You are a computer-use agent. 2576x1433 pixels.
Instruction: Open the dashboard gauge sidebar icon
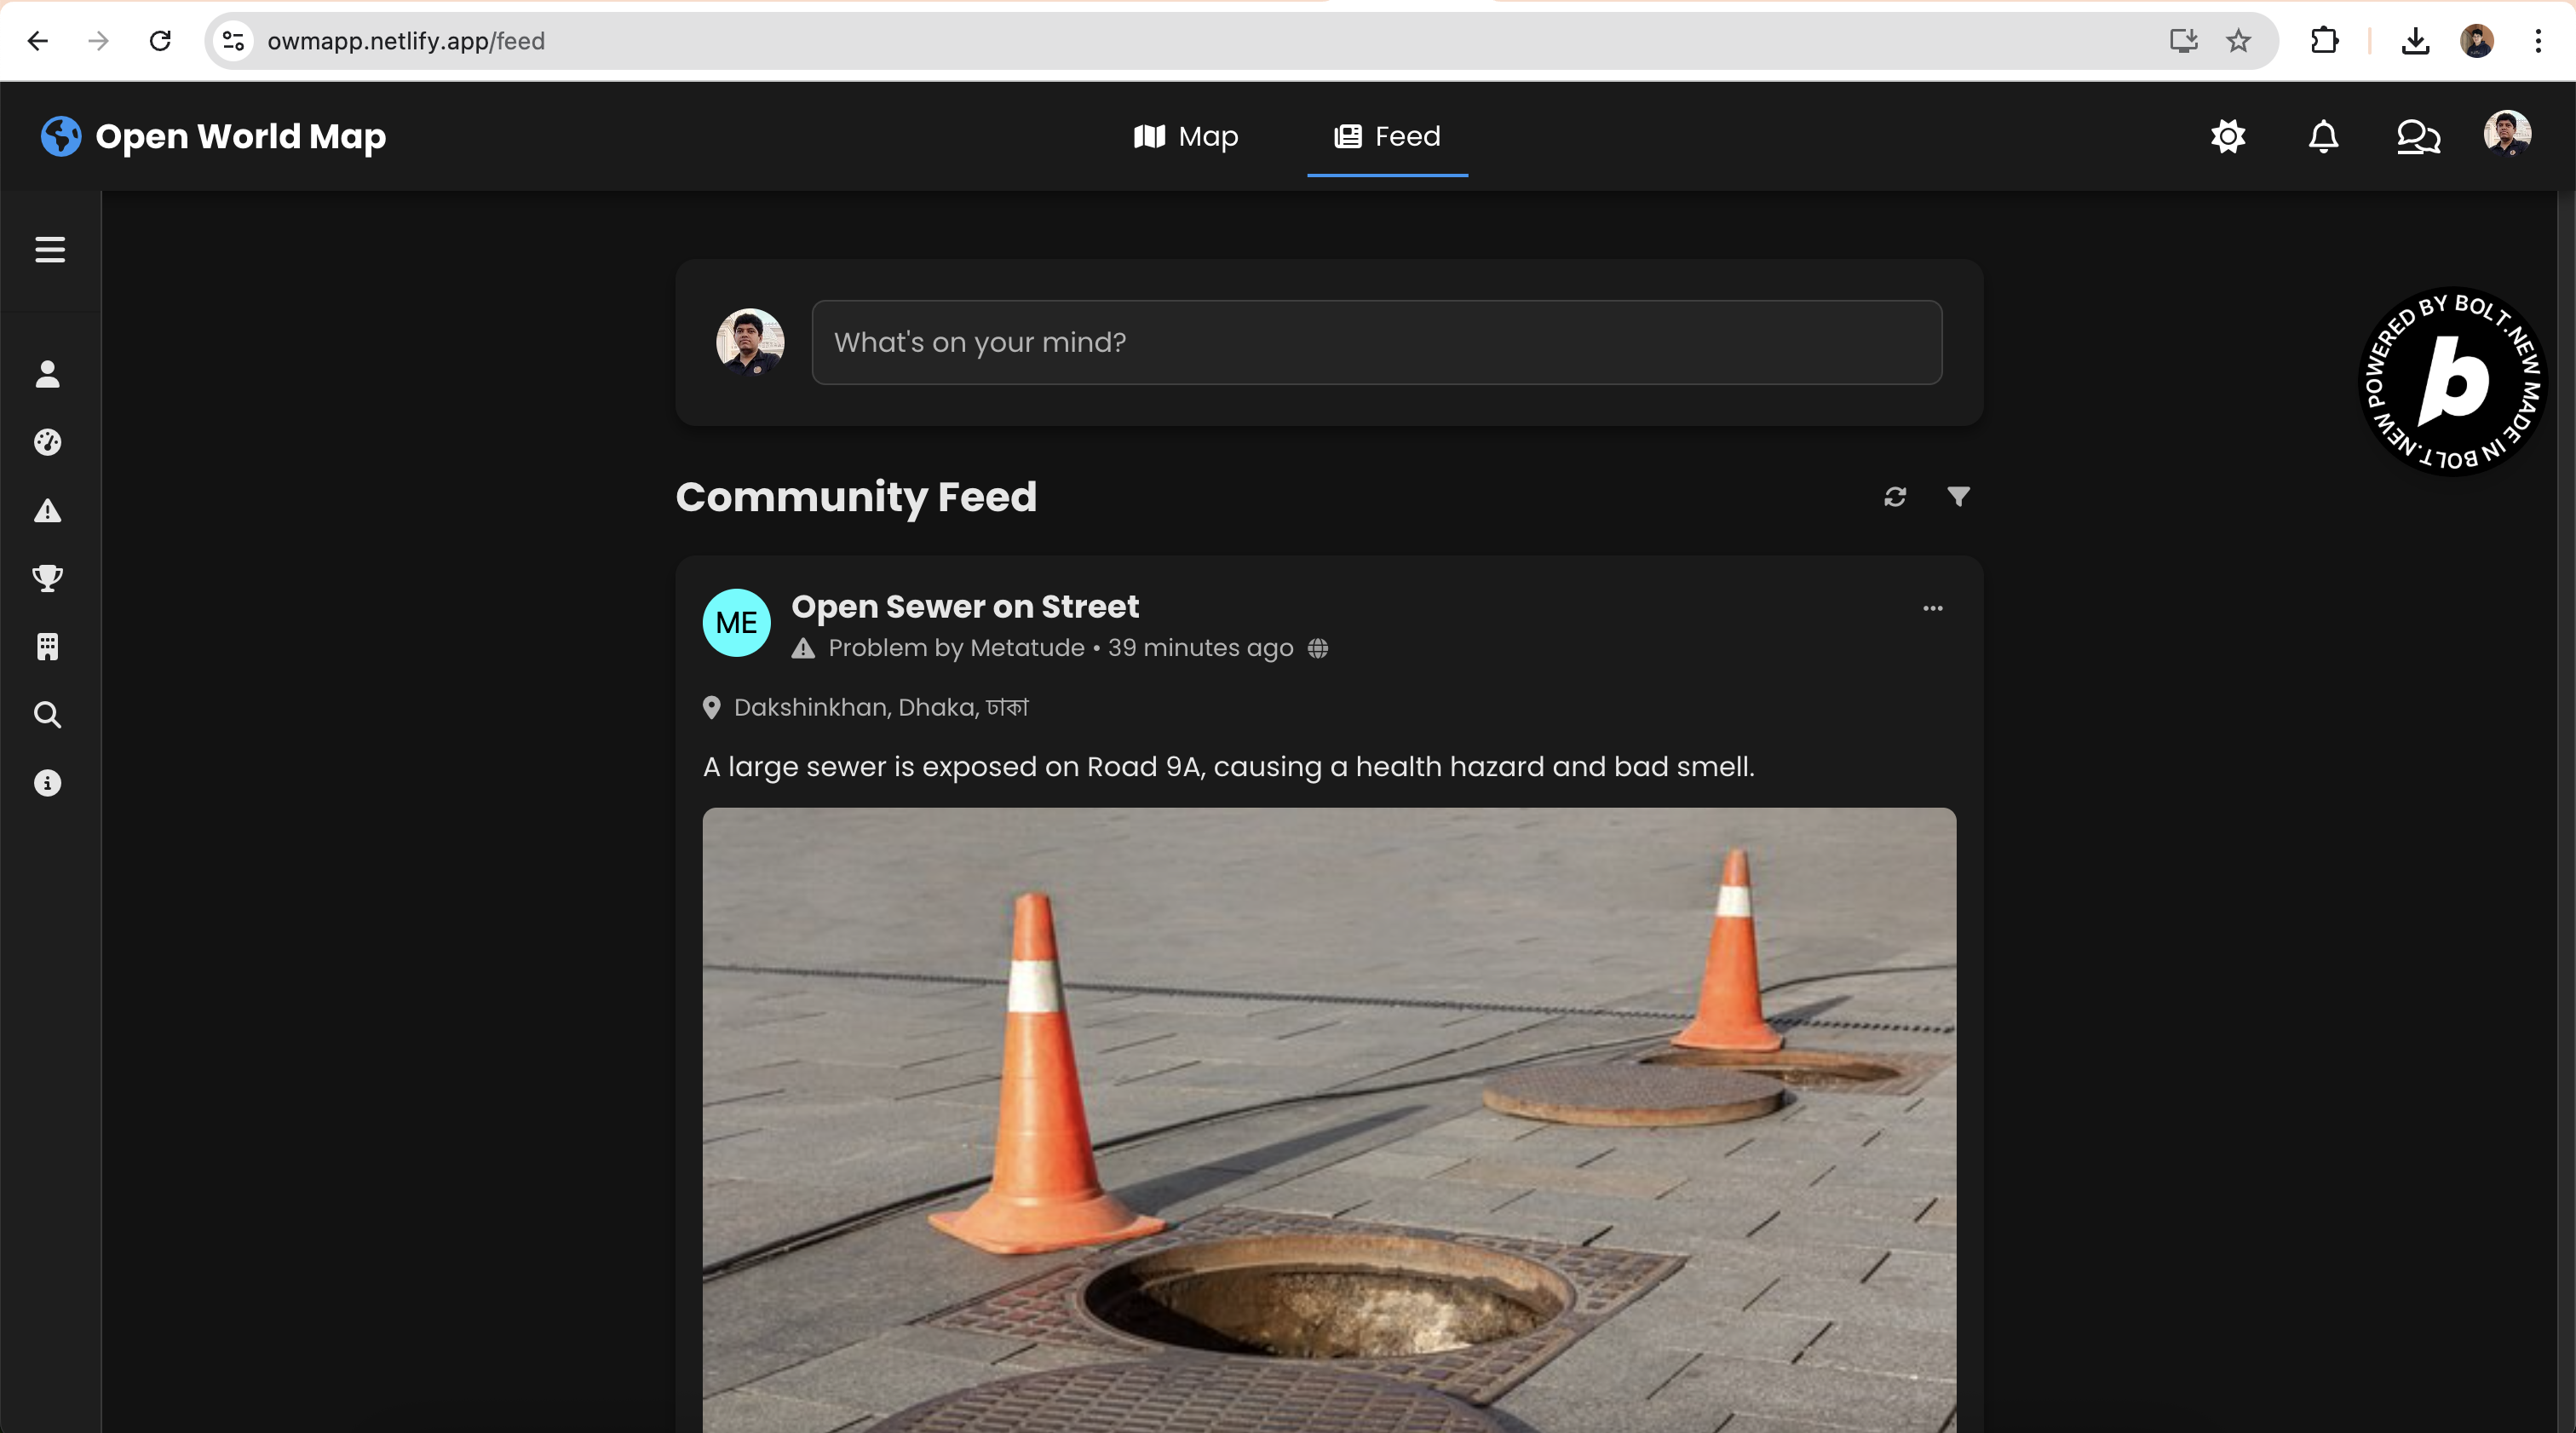(x=48, y=442)
